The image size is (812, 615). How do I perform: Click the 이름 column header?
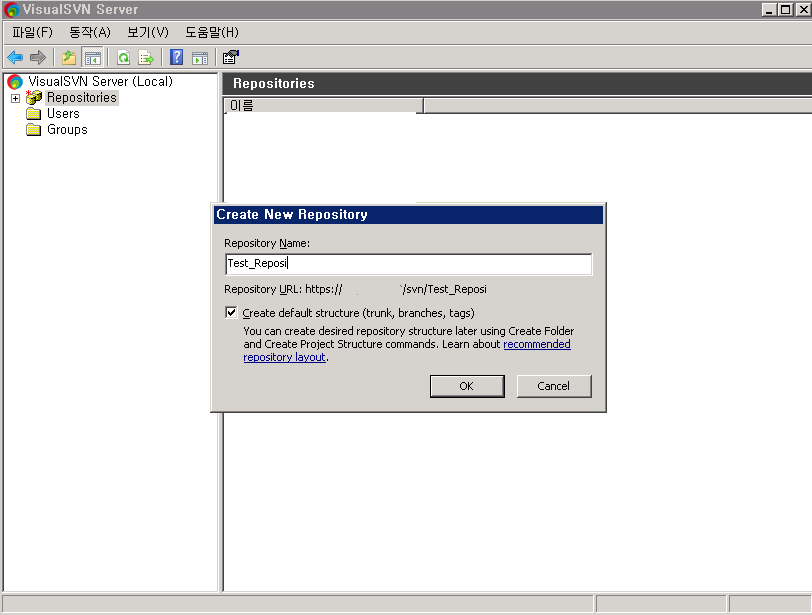click(x=324, y=106)
